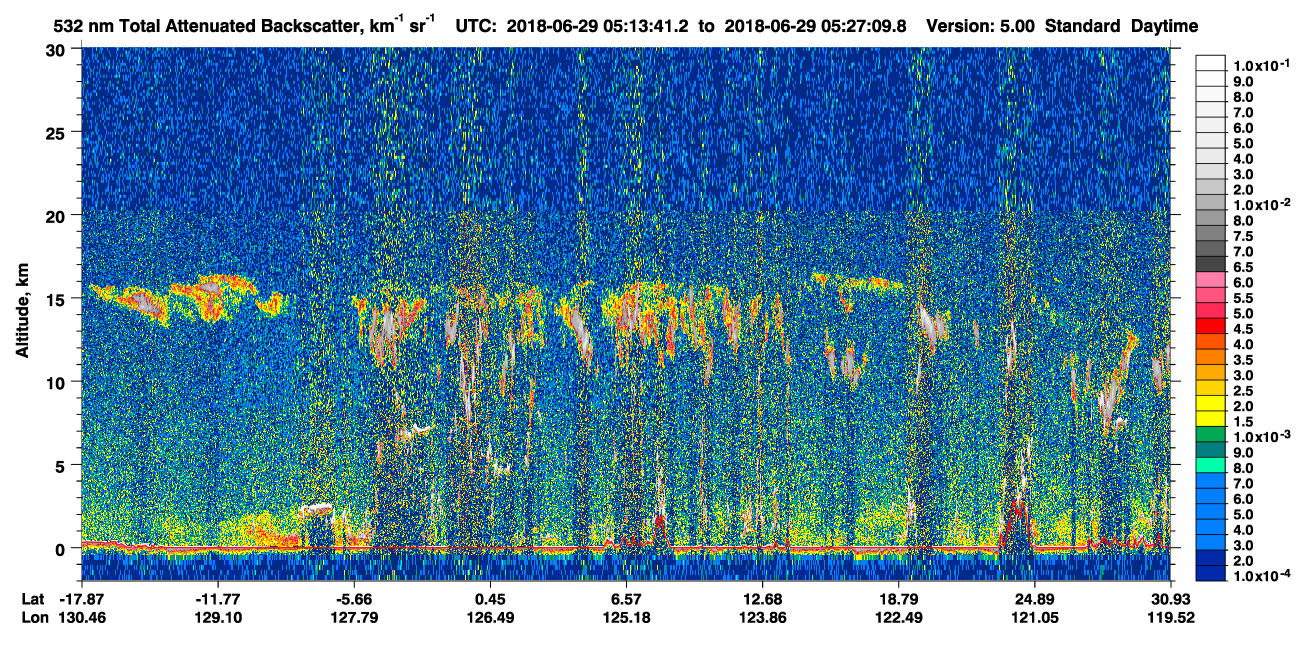Viewport: 1300px width, 667px height.
Task: Click the colorbar label '5.5'
Action: coord(1244,299)
